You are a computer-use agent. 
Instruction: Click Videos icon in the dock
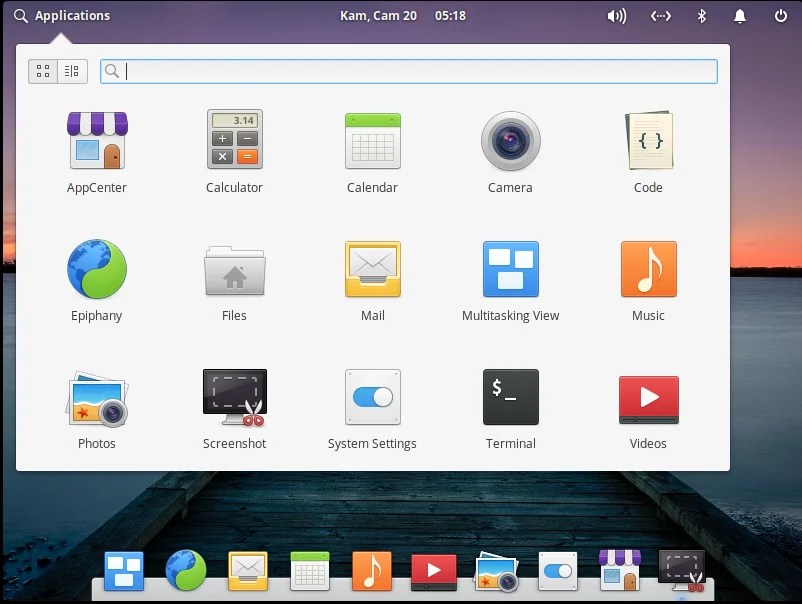pyautogui.click(x=434, y=572)
